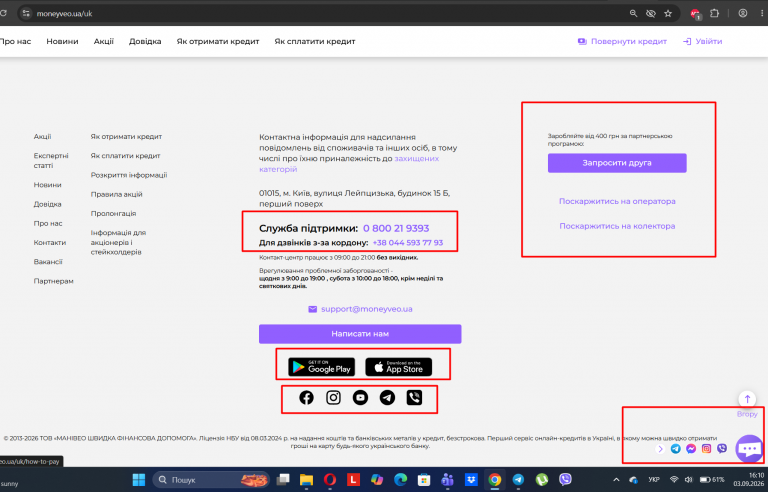Click the crossed-out eye icon in address bar
The width and height of the screenshot is (768, 492).
click(650, 14)
